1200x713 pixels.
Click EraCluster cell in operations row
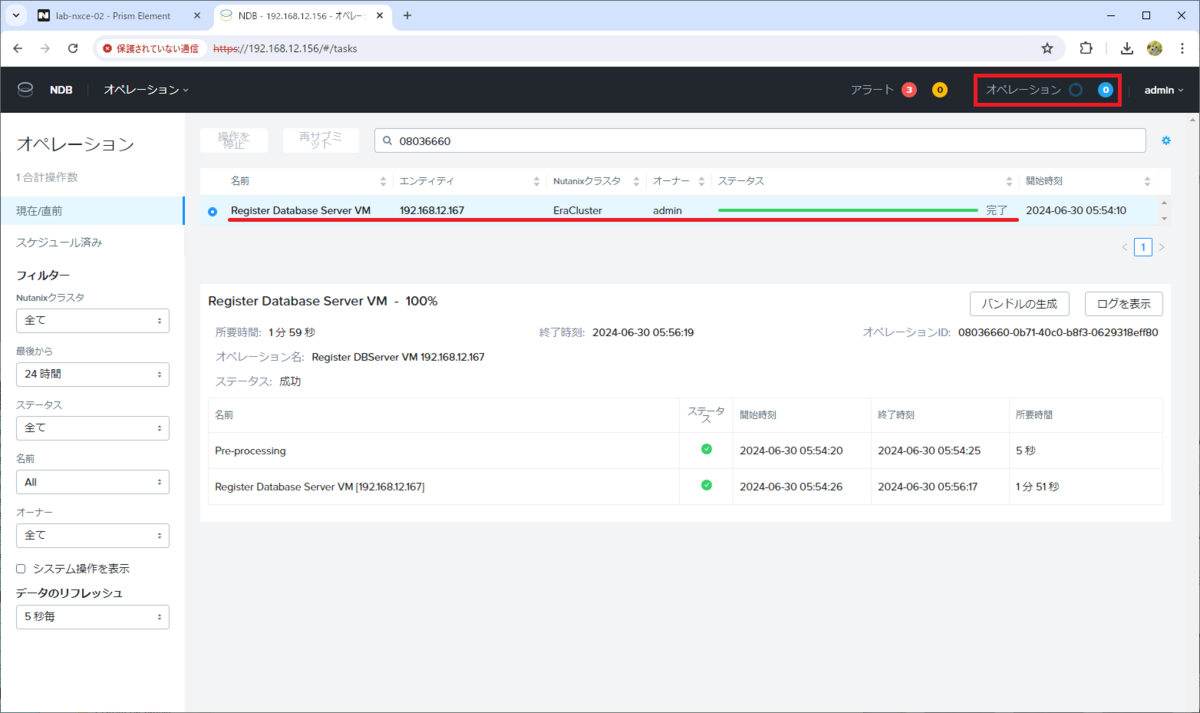coord(577,211)
